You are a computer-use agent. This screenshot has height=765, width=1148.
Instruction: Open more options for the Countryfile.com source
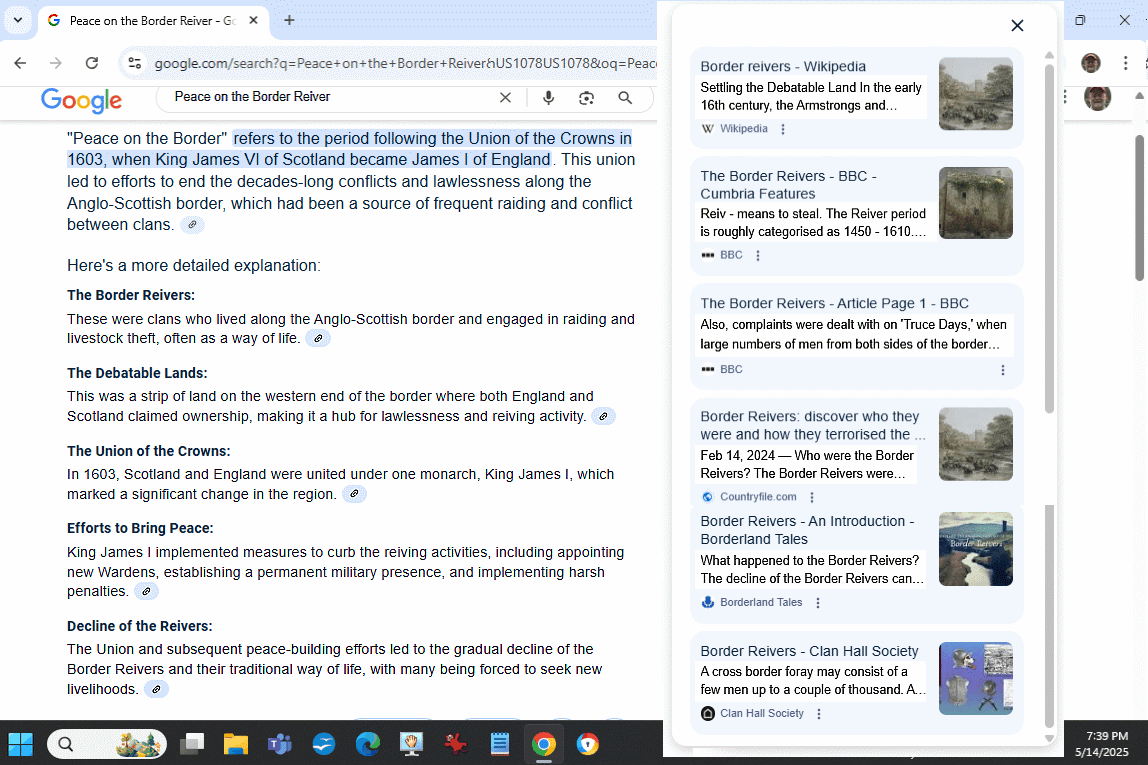pos(812,497)
